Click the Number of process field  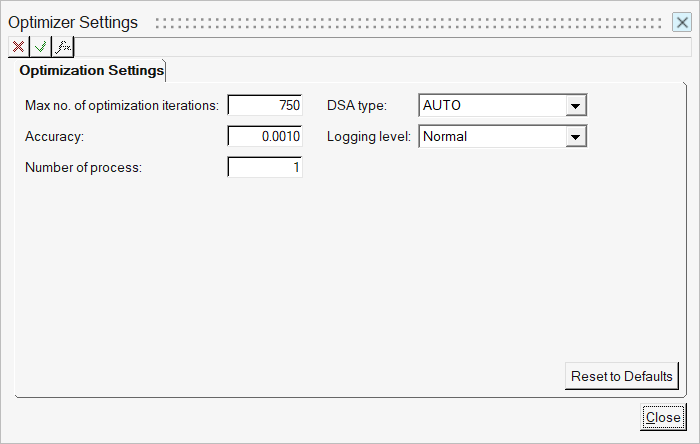click(x=265, y=168)
